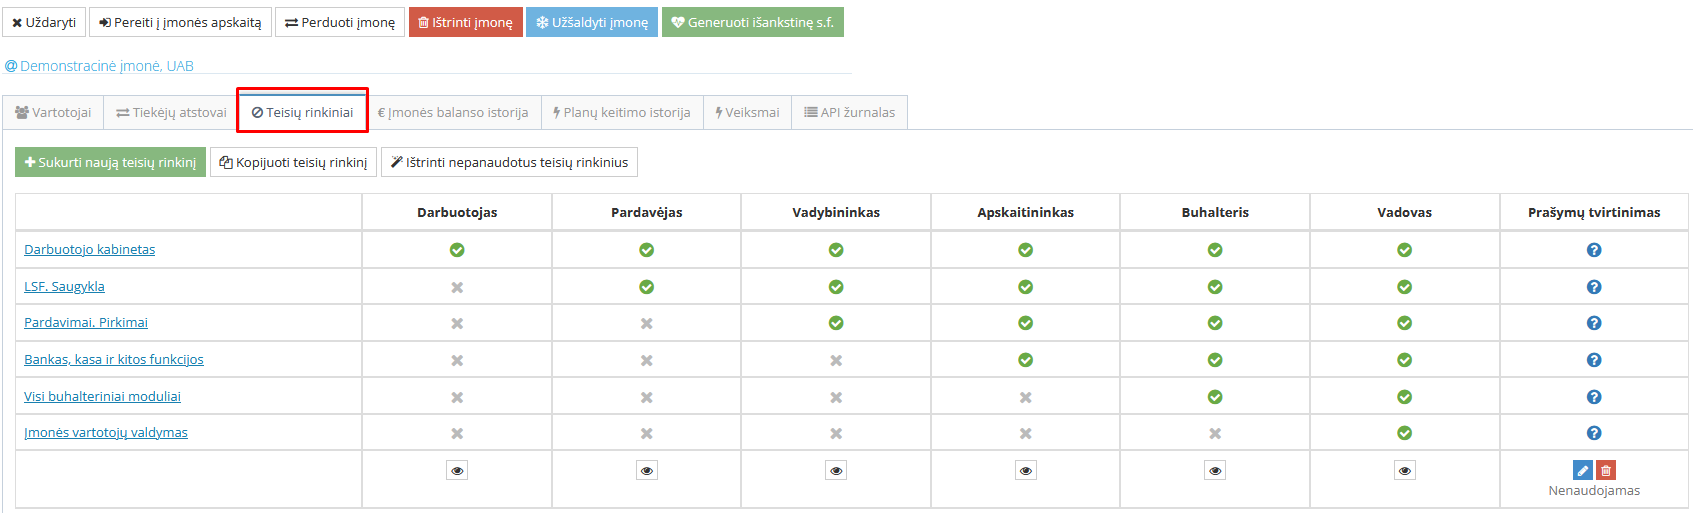Click the green check for Pardavėjas, LSF. Saugykla
Image resolution: width=1693 pixels, height=513 pixels.
click(647, 287)
